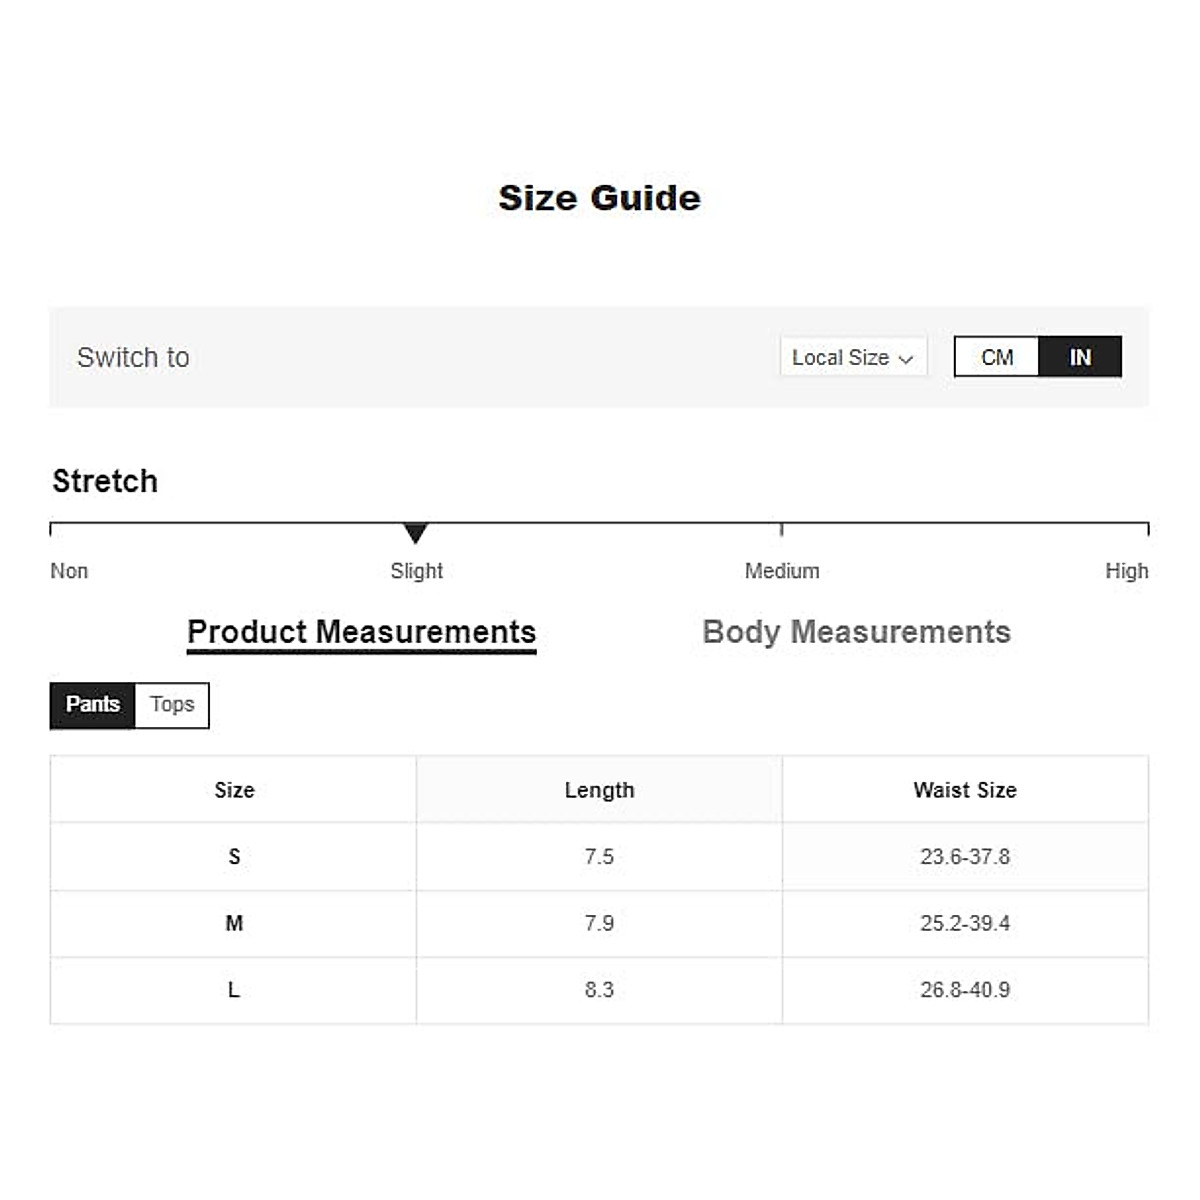This screenshot has height=1200, width=1200.
Task: Click the Local Size chevron arrow
Action: 906,359
